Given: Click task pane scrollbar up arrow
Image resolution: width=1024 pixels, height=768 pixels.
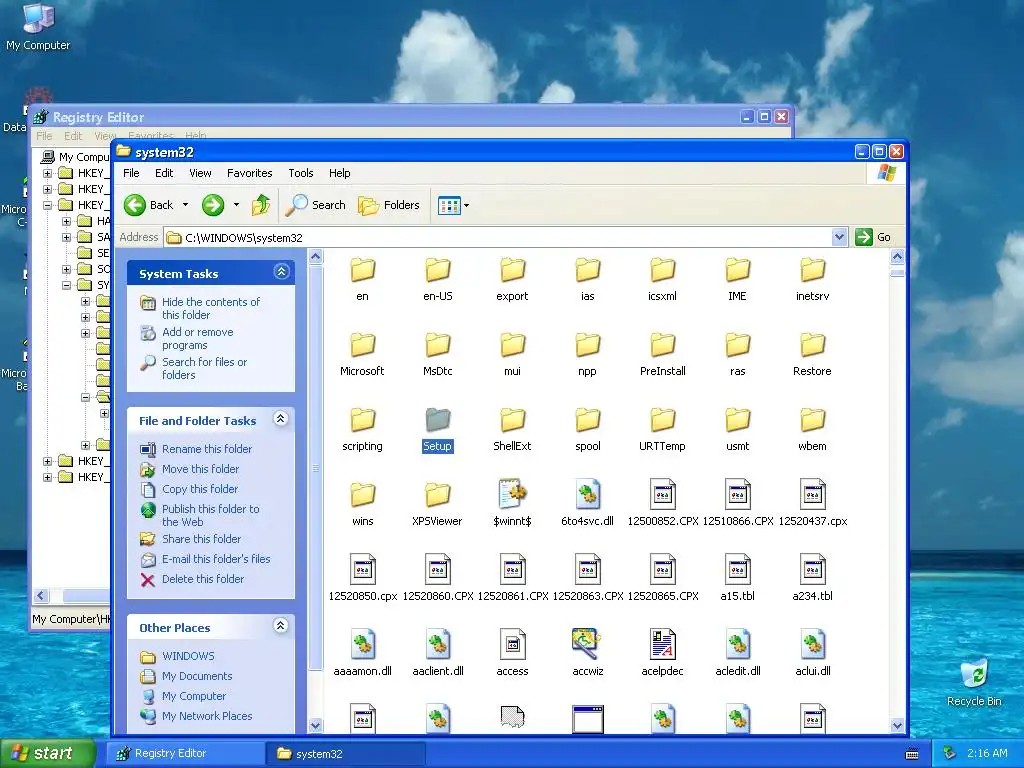Looking at the screenshot, I should 315,257.
